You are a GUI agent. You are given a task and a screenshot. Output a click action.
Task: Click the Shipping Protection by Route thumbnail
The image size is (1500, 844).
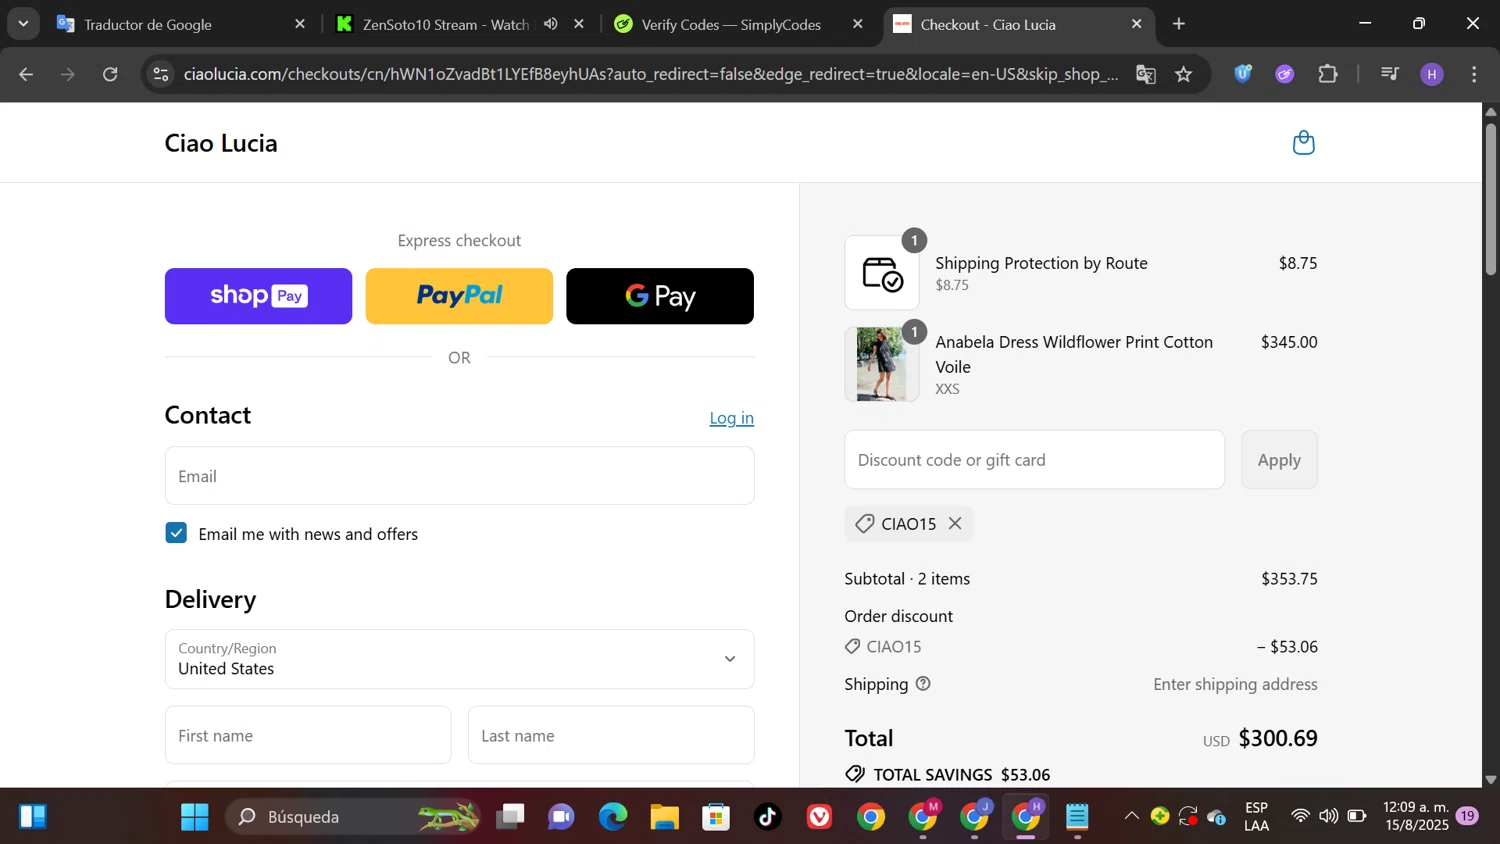pos(881,273)
